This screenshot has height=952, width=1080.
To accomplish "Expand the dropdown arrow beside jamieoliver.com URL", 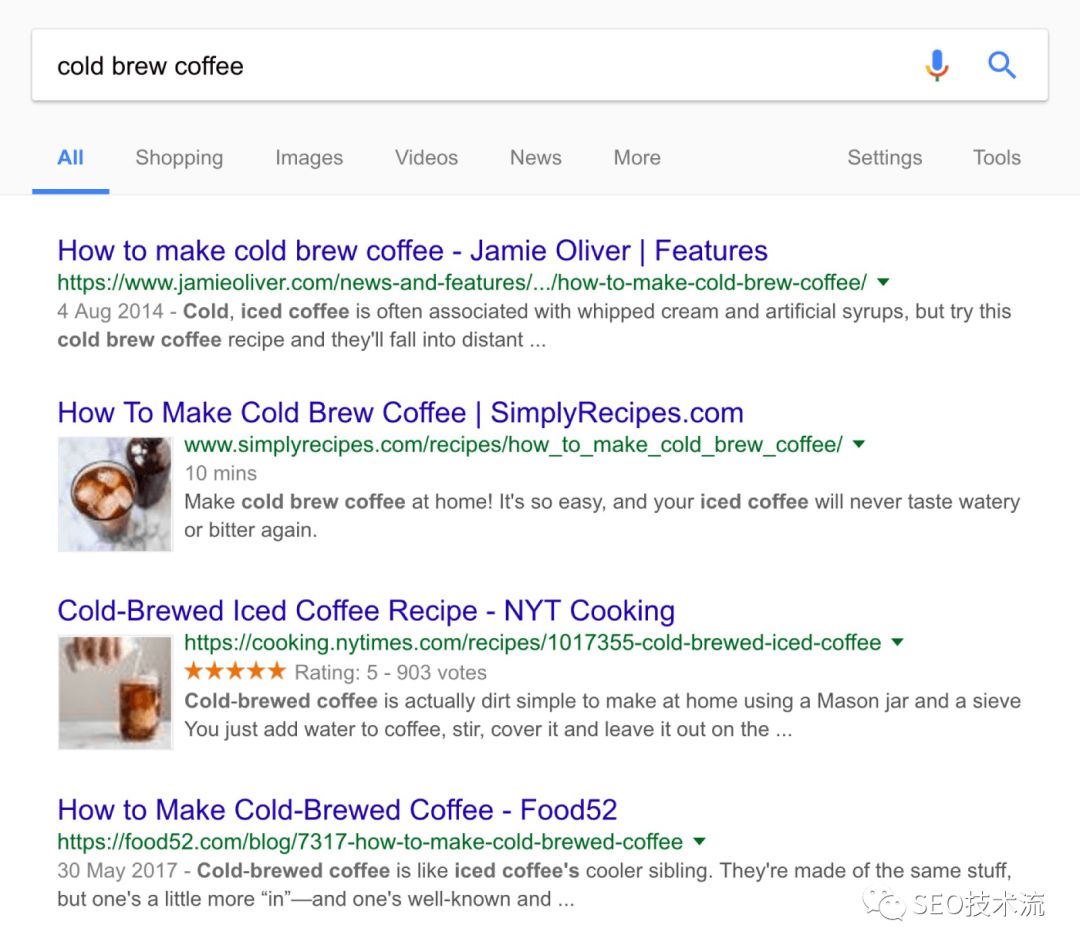I will 883,283.
